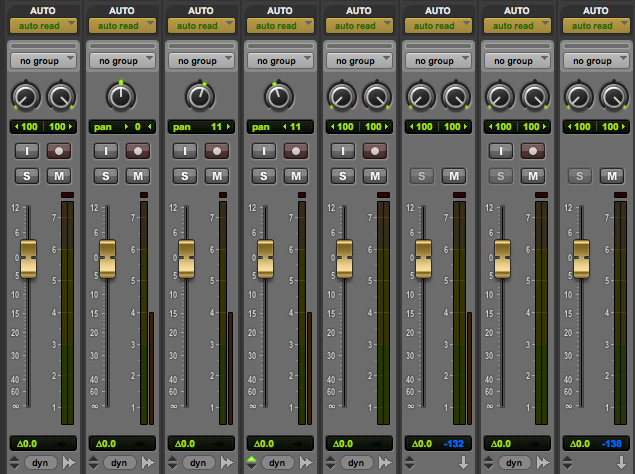Enable input monitoring on third channel
Image resolution: width=635 pixels, height=474 pixels.
185,151
